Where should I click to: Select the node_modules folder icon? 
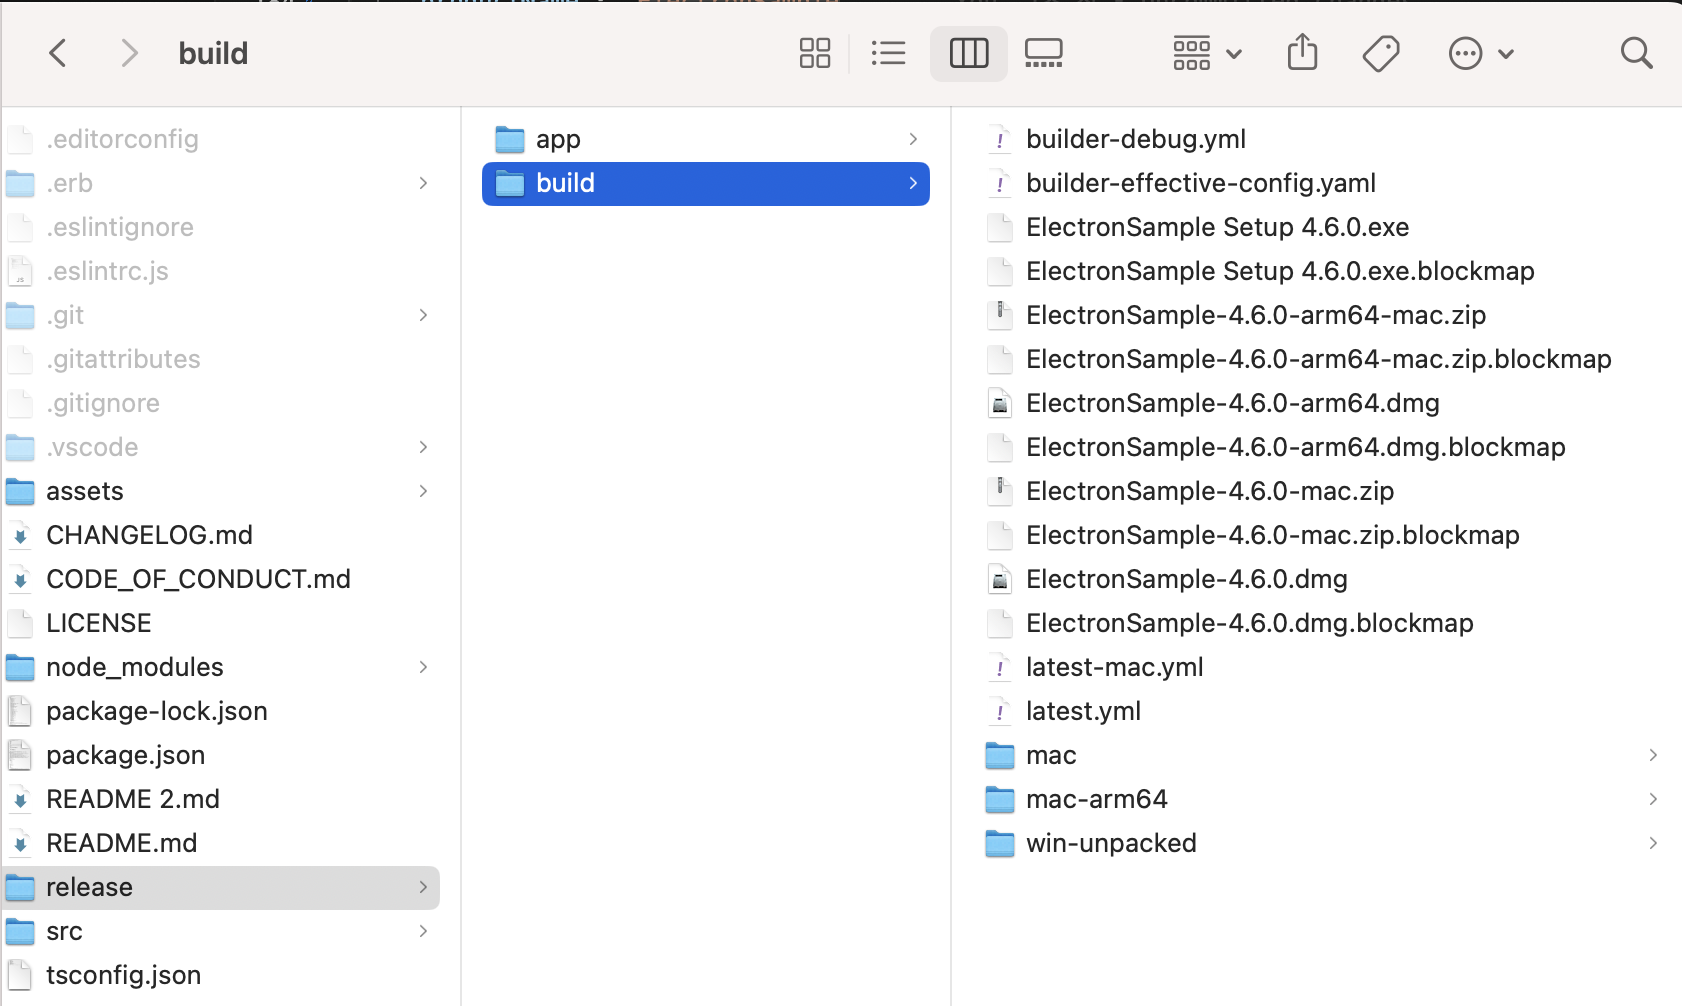[20, 667]
